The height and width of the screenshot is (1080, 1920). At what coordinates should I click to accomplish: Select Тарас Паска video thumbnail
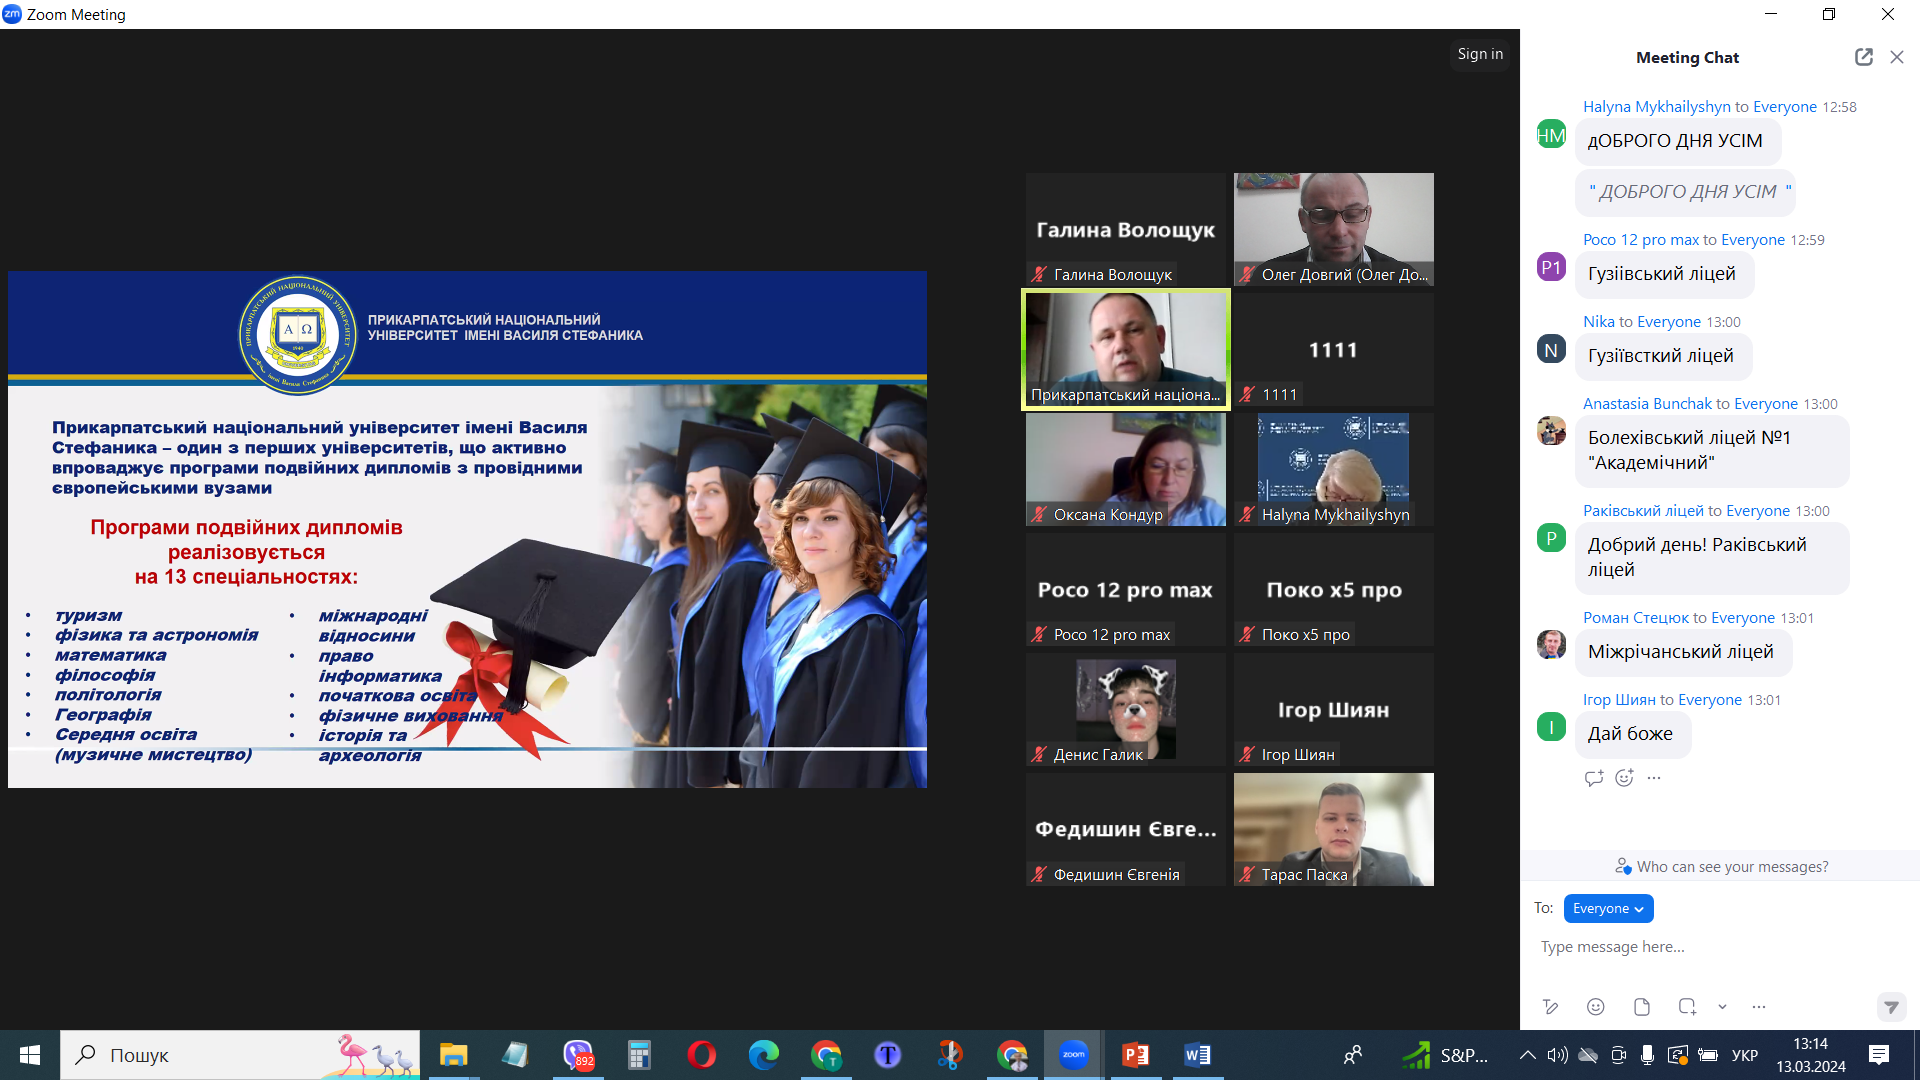tap(1333, 828)
